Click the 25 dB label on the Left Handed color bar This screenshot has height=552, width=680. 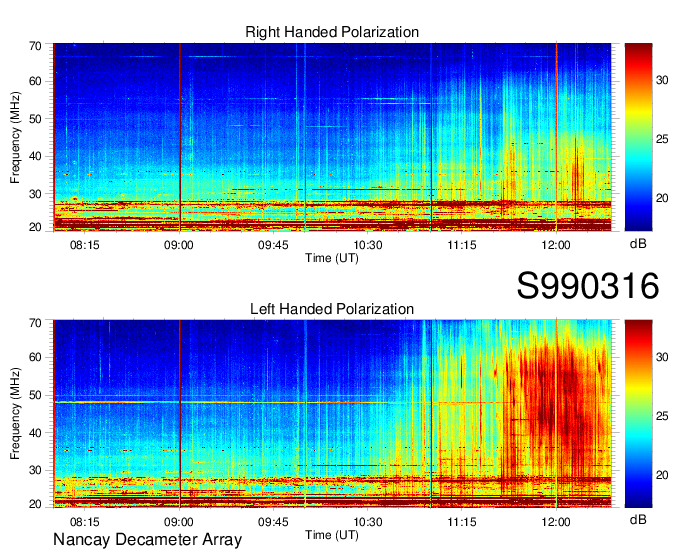pyautogui.click(x=662, y=416)
